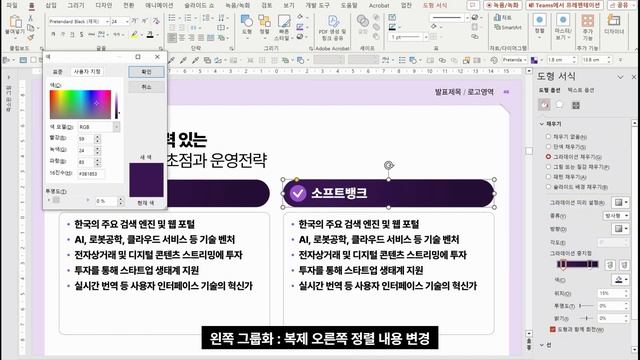Open the Shape Format (도형 서식) ribbon tab
The height and width of the screenshot is (360, 640).
click(435, 5)
